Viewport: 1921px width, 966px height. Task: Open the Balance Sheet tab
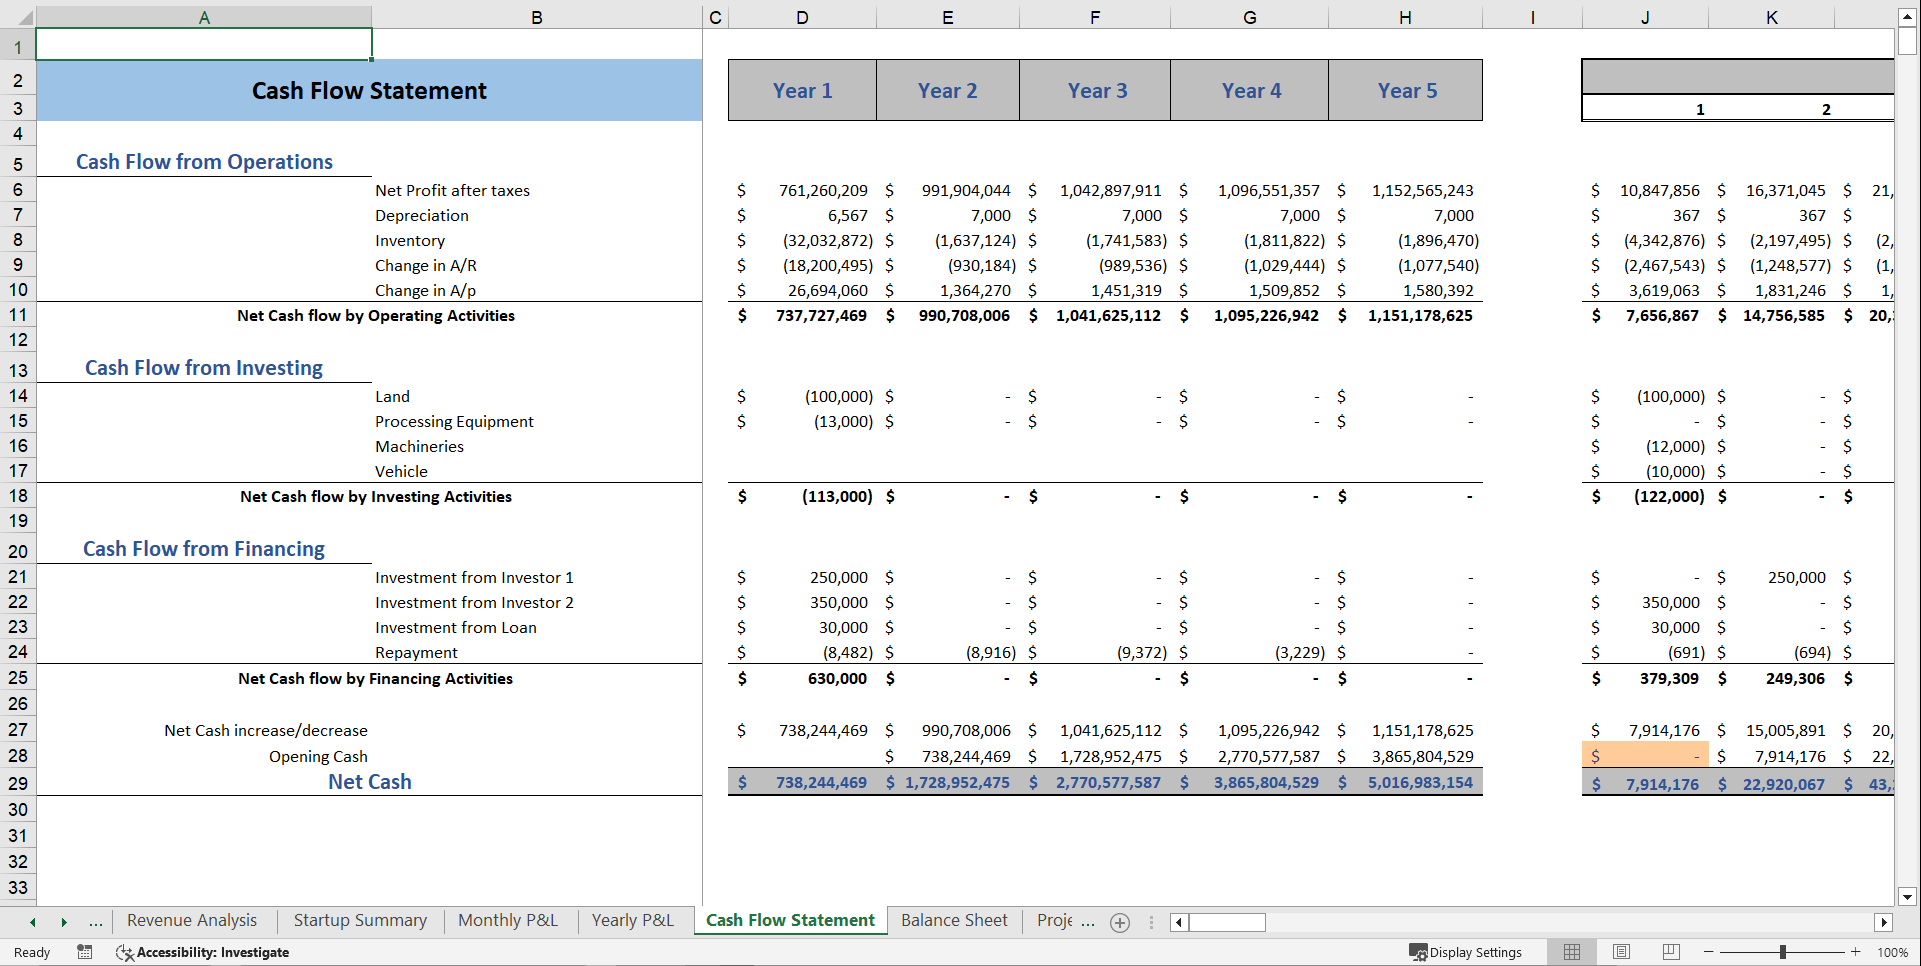pos(954,920)
